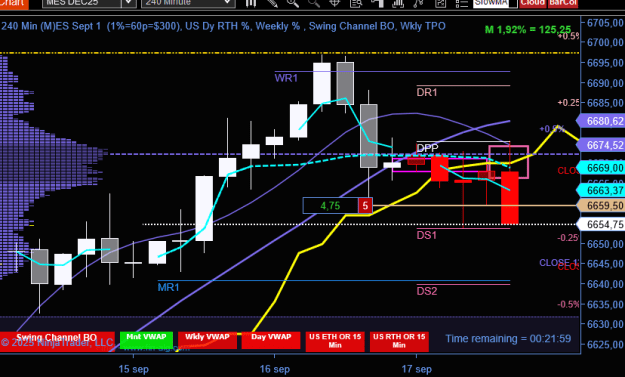This screenshot has height=377, width=625.
Task: Click the MES DEC25 instrument field
Action: coord(82,3)
